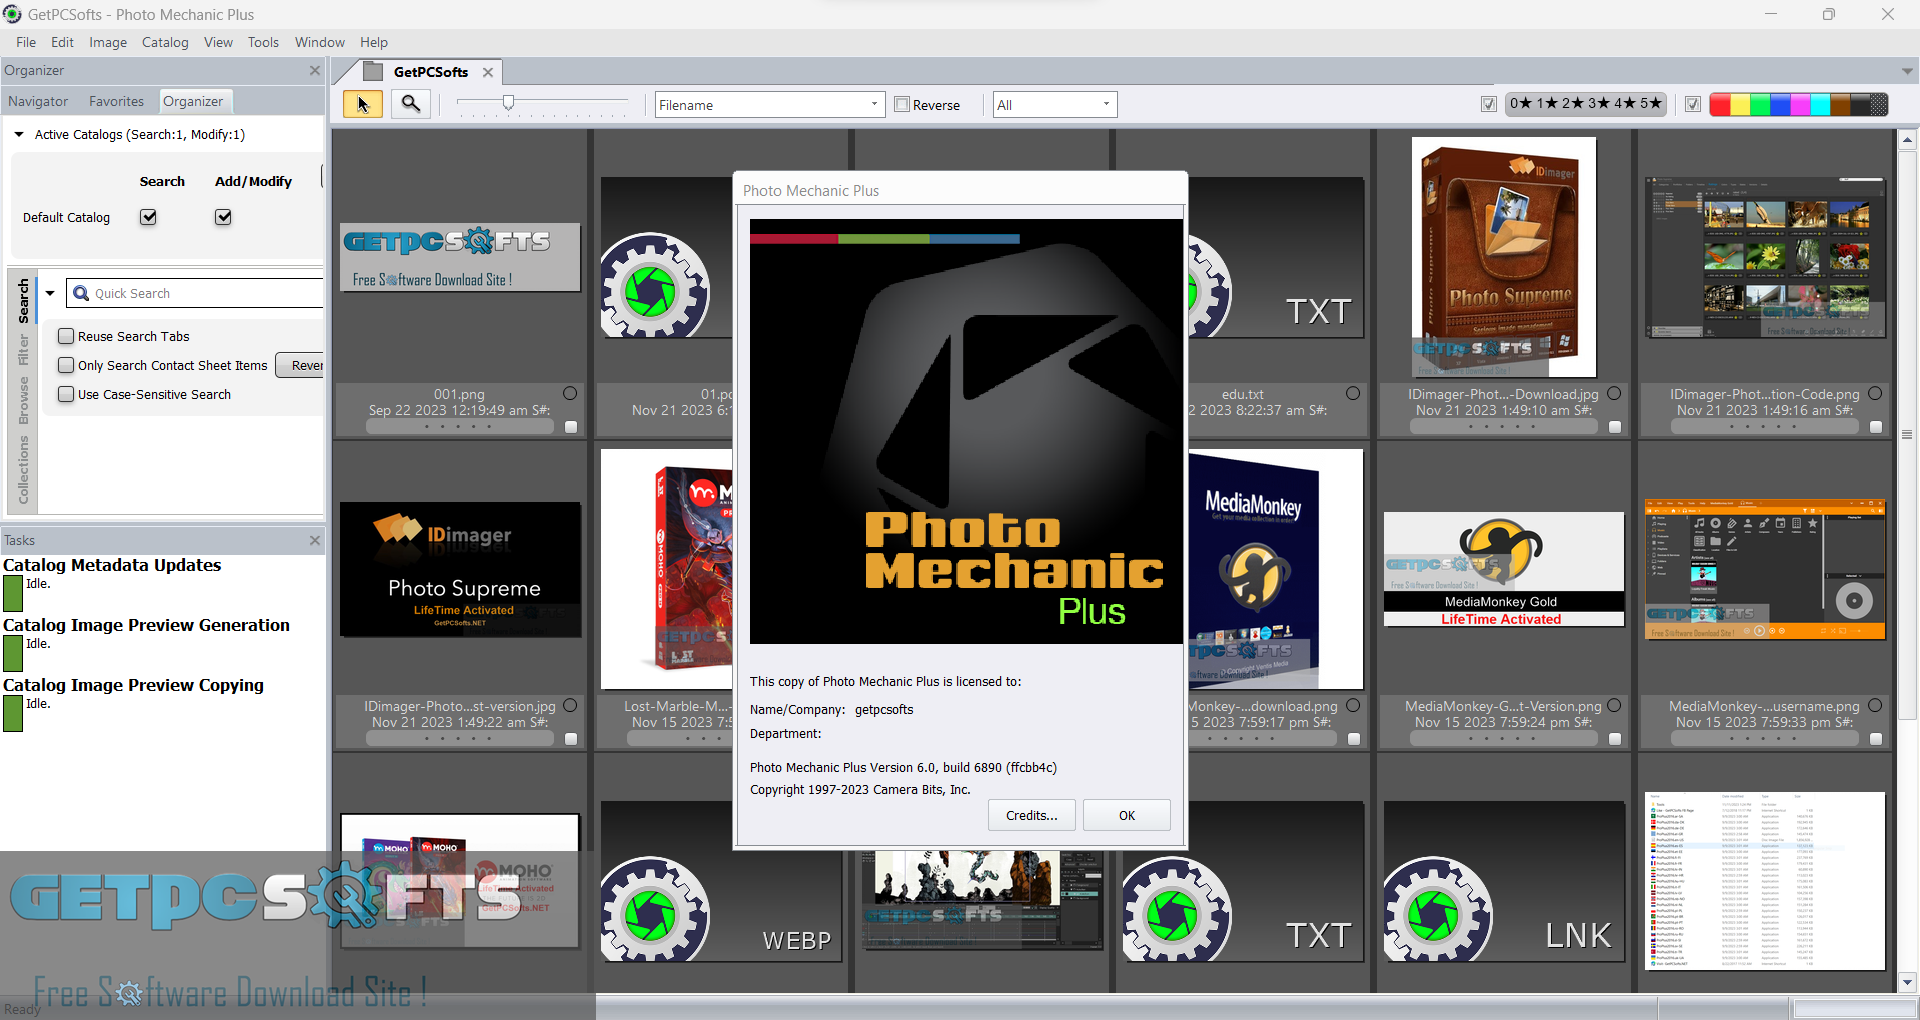Click the thumbnail size slider handle
This screenshot has height=1020, width=1920.
[x=509, y=103]
